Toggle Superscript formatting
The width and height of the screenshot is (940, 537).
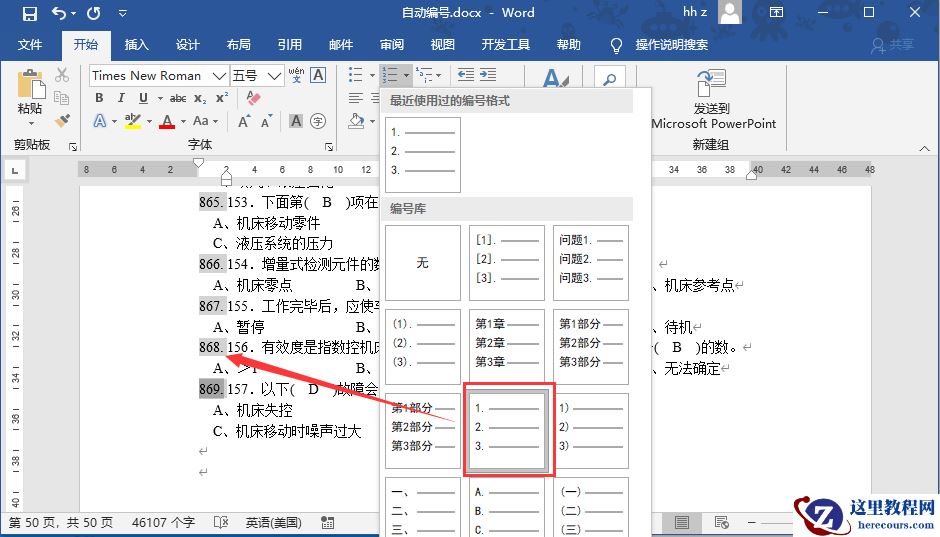(x=222, y=98)
